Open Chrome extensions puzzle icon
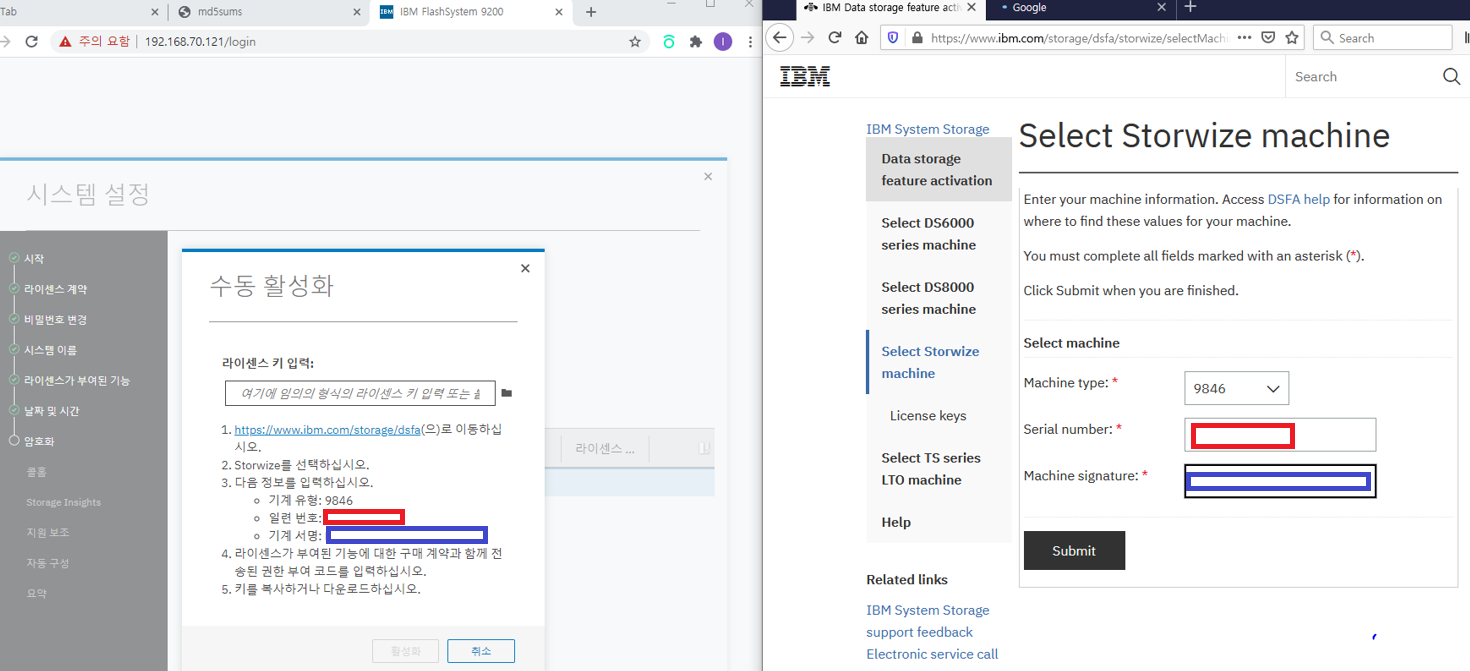 tap(696, 42)
